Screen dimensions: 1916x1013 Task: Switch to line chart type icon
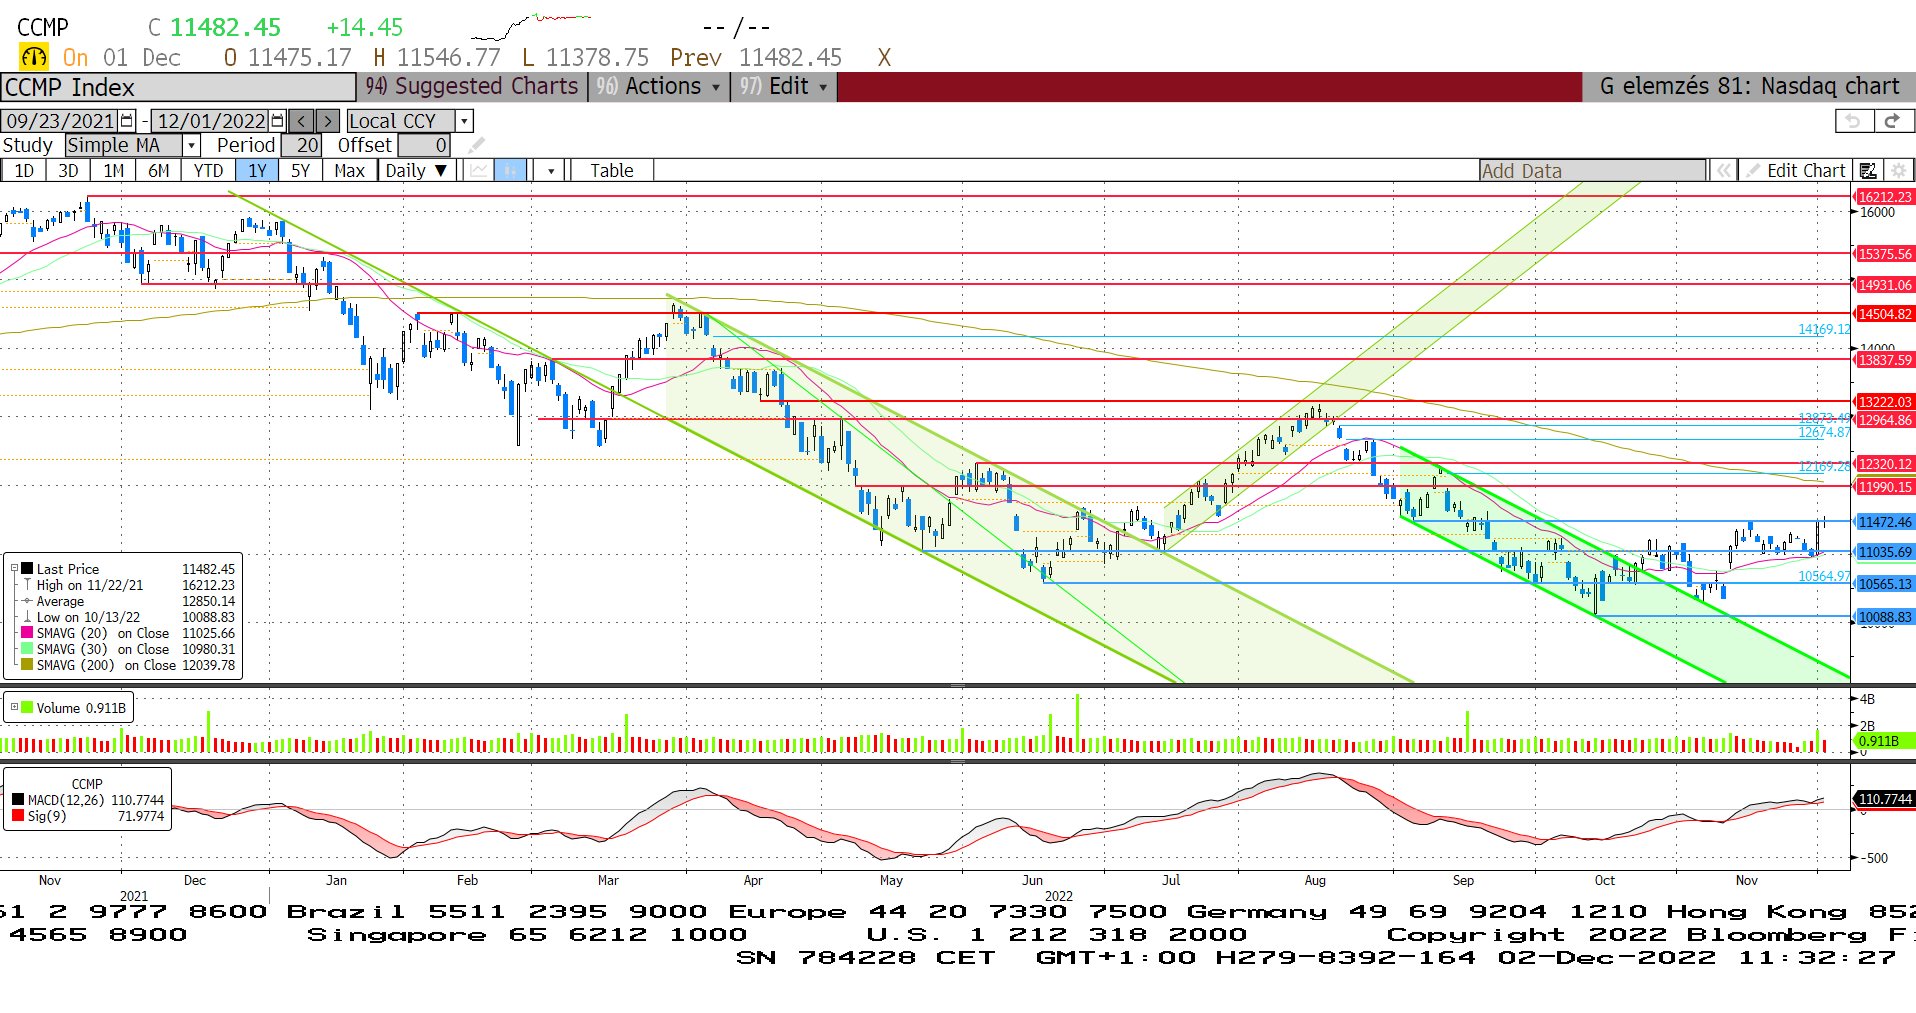[x=479, y=171]
